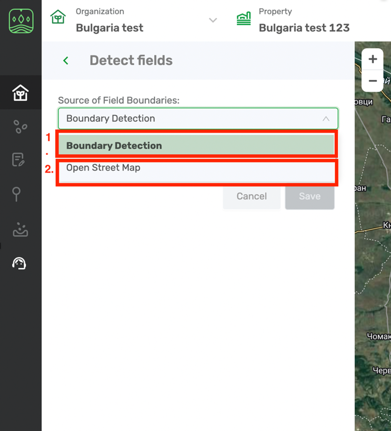Screen dimensions: 391x431
Task: Click the Organization house icon
Action: tap(58, 17)
